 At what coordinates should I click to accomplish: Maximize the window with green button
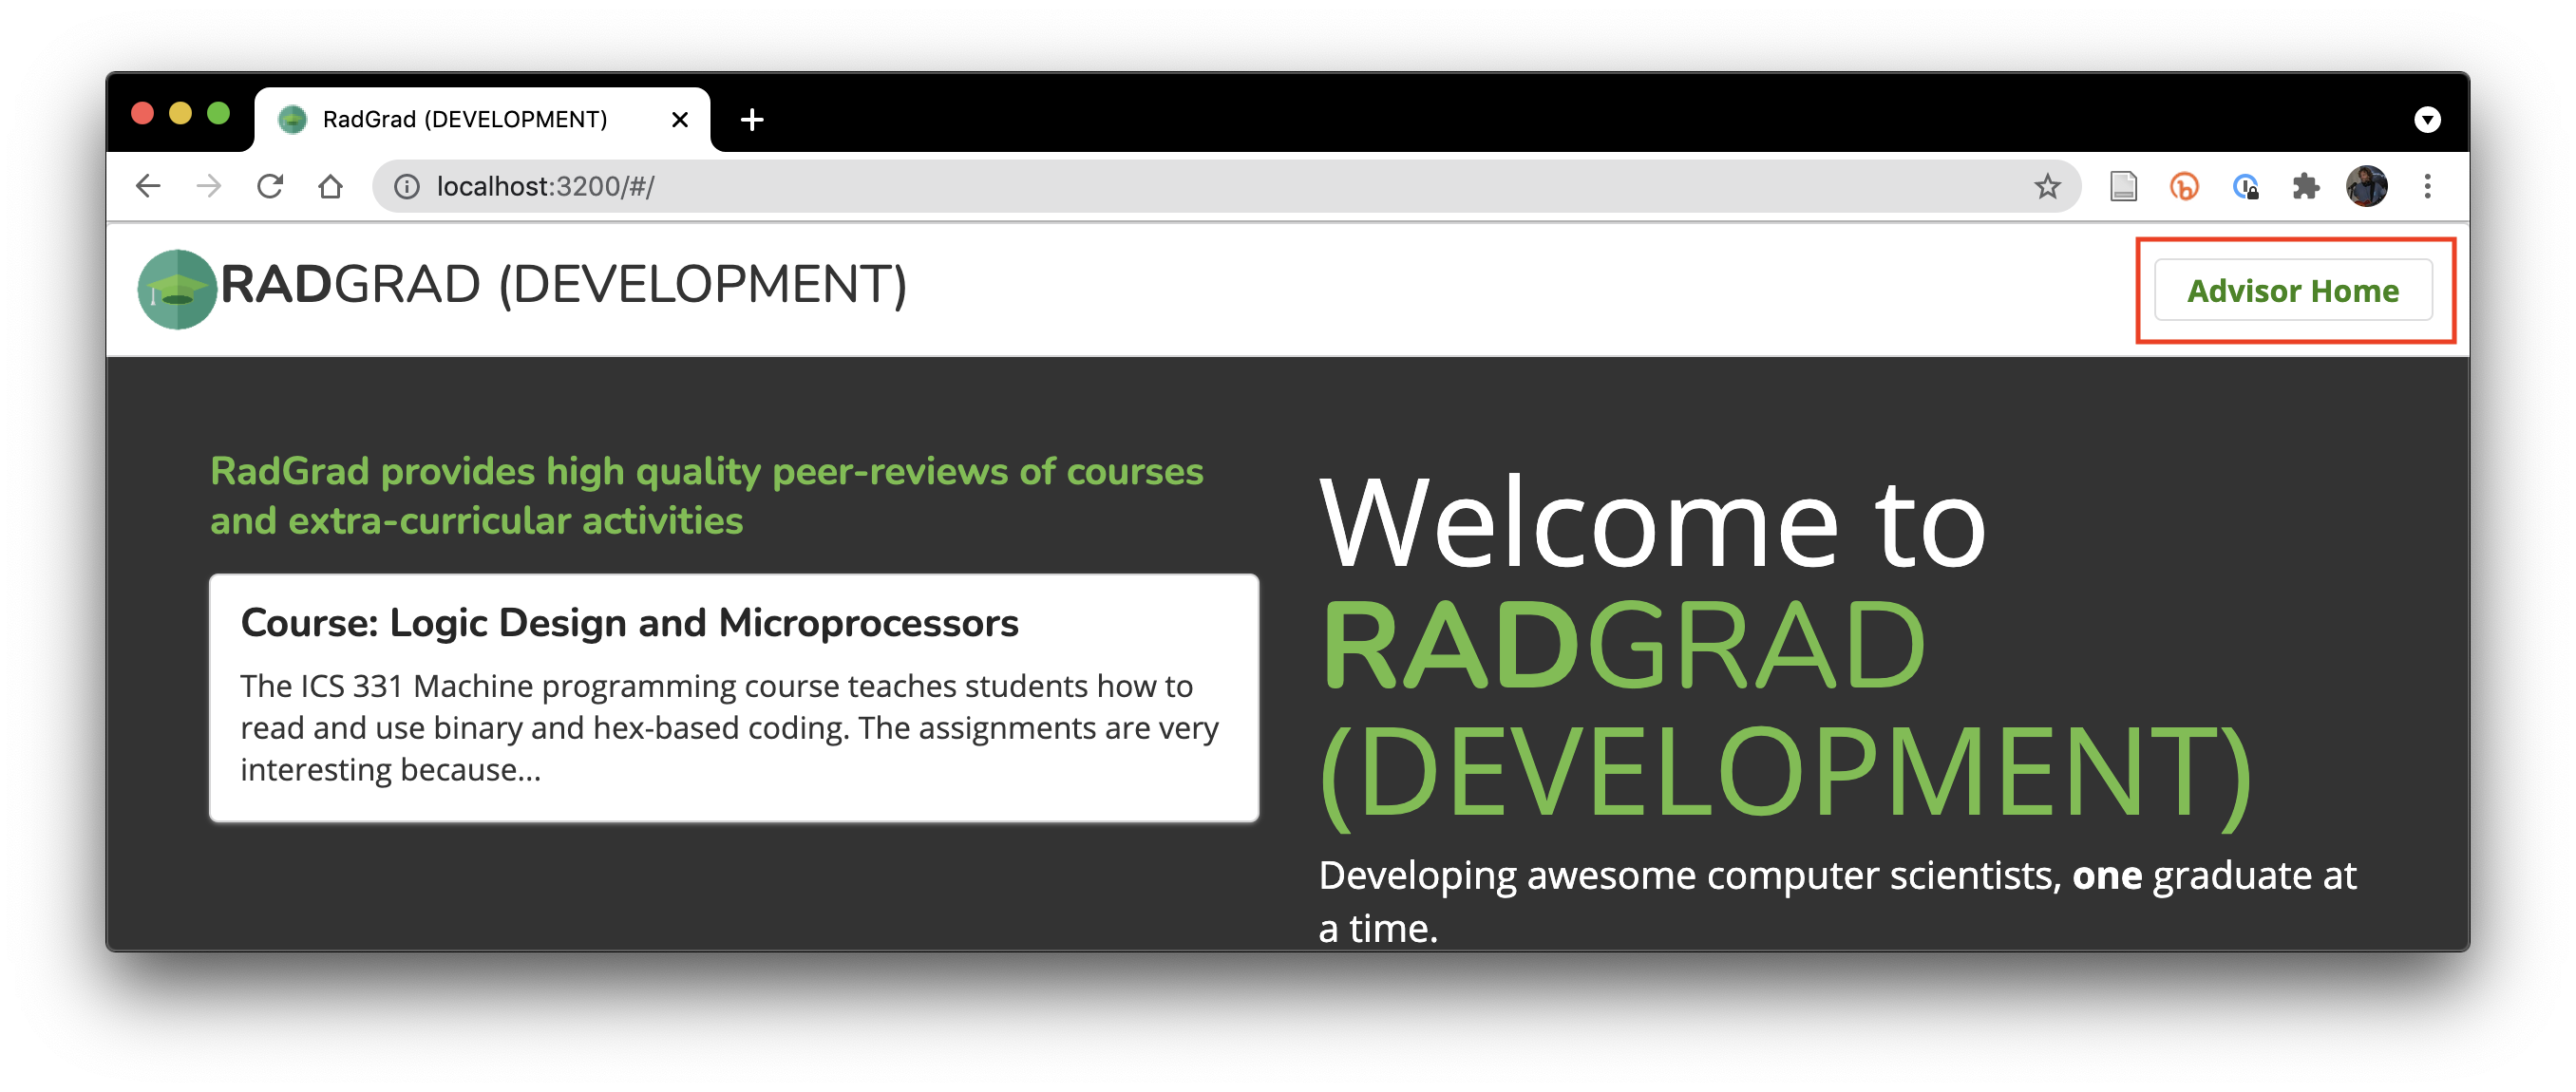click(x=219, y=113)
